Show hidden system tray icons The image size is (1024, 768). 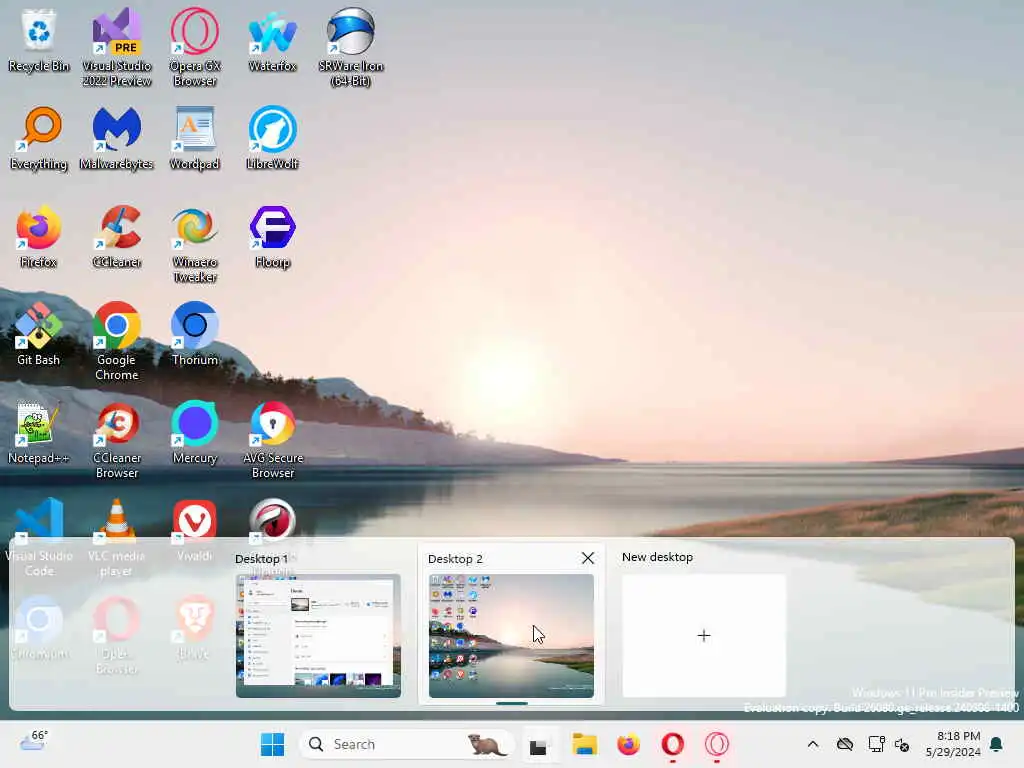pyautogui.click(x=813, y=744)
